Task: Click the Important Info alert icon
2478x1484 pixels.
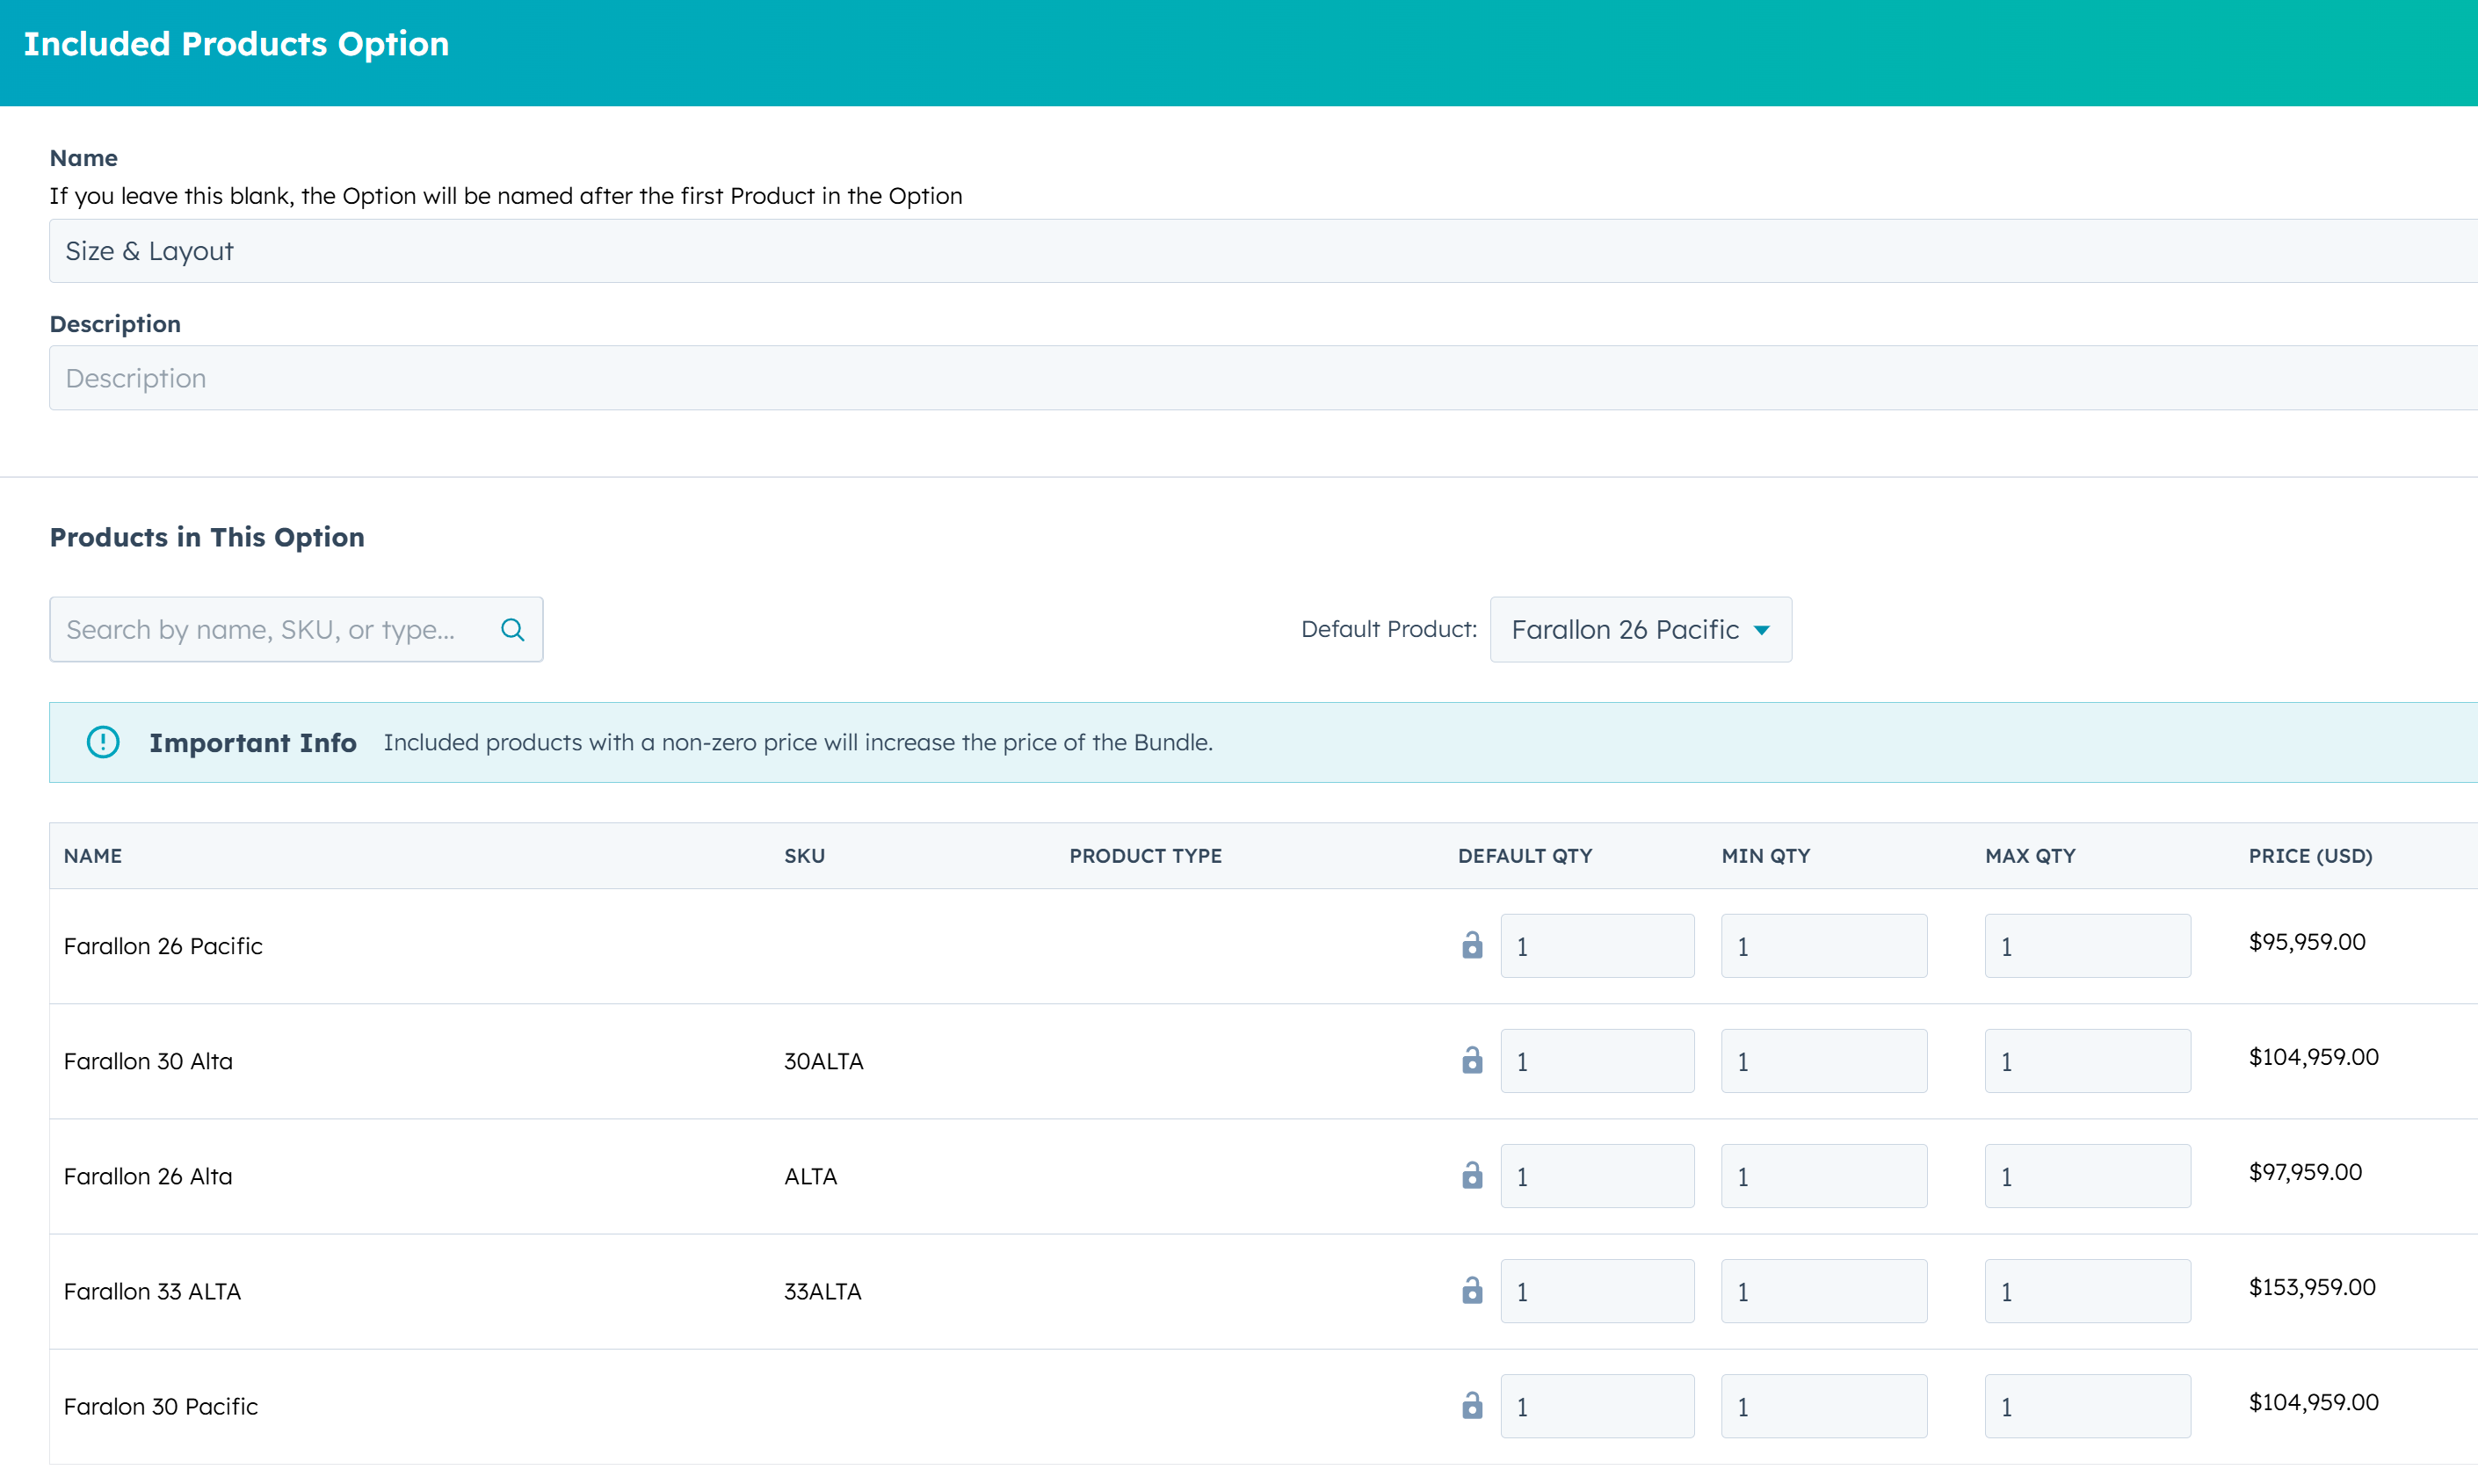Action: tap(103, 742)
